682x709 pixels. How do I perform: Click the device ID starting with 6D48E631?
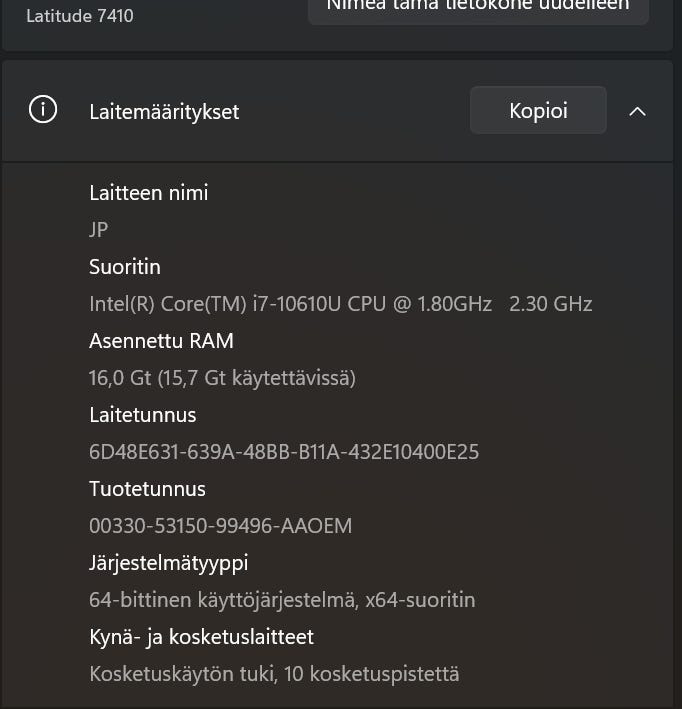284,452
